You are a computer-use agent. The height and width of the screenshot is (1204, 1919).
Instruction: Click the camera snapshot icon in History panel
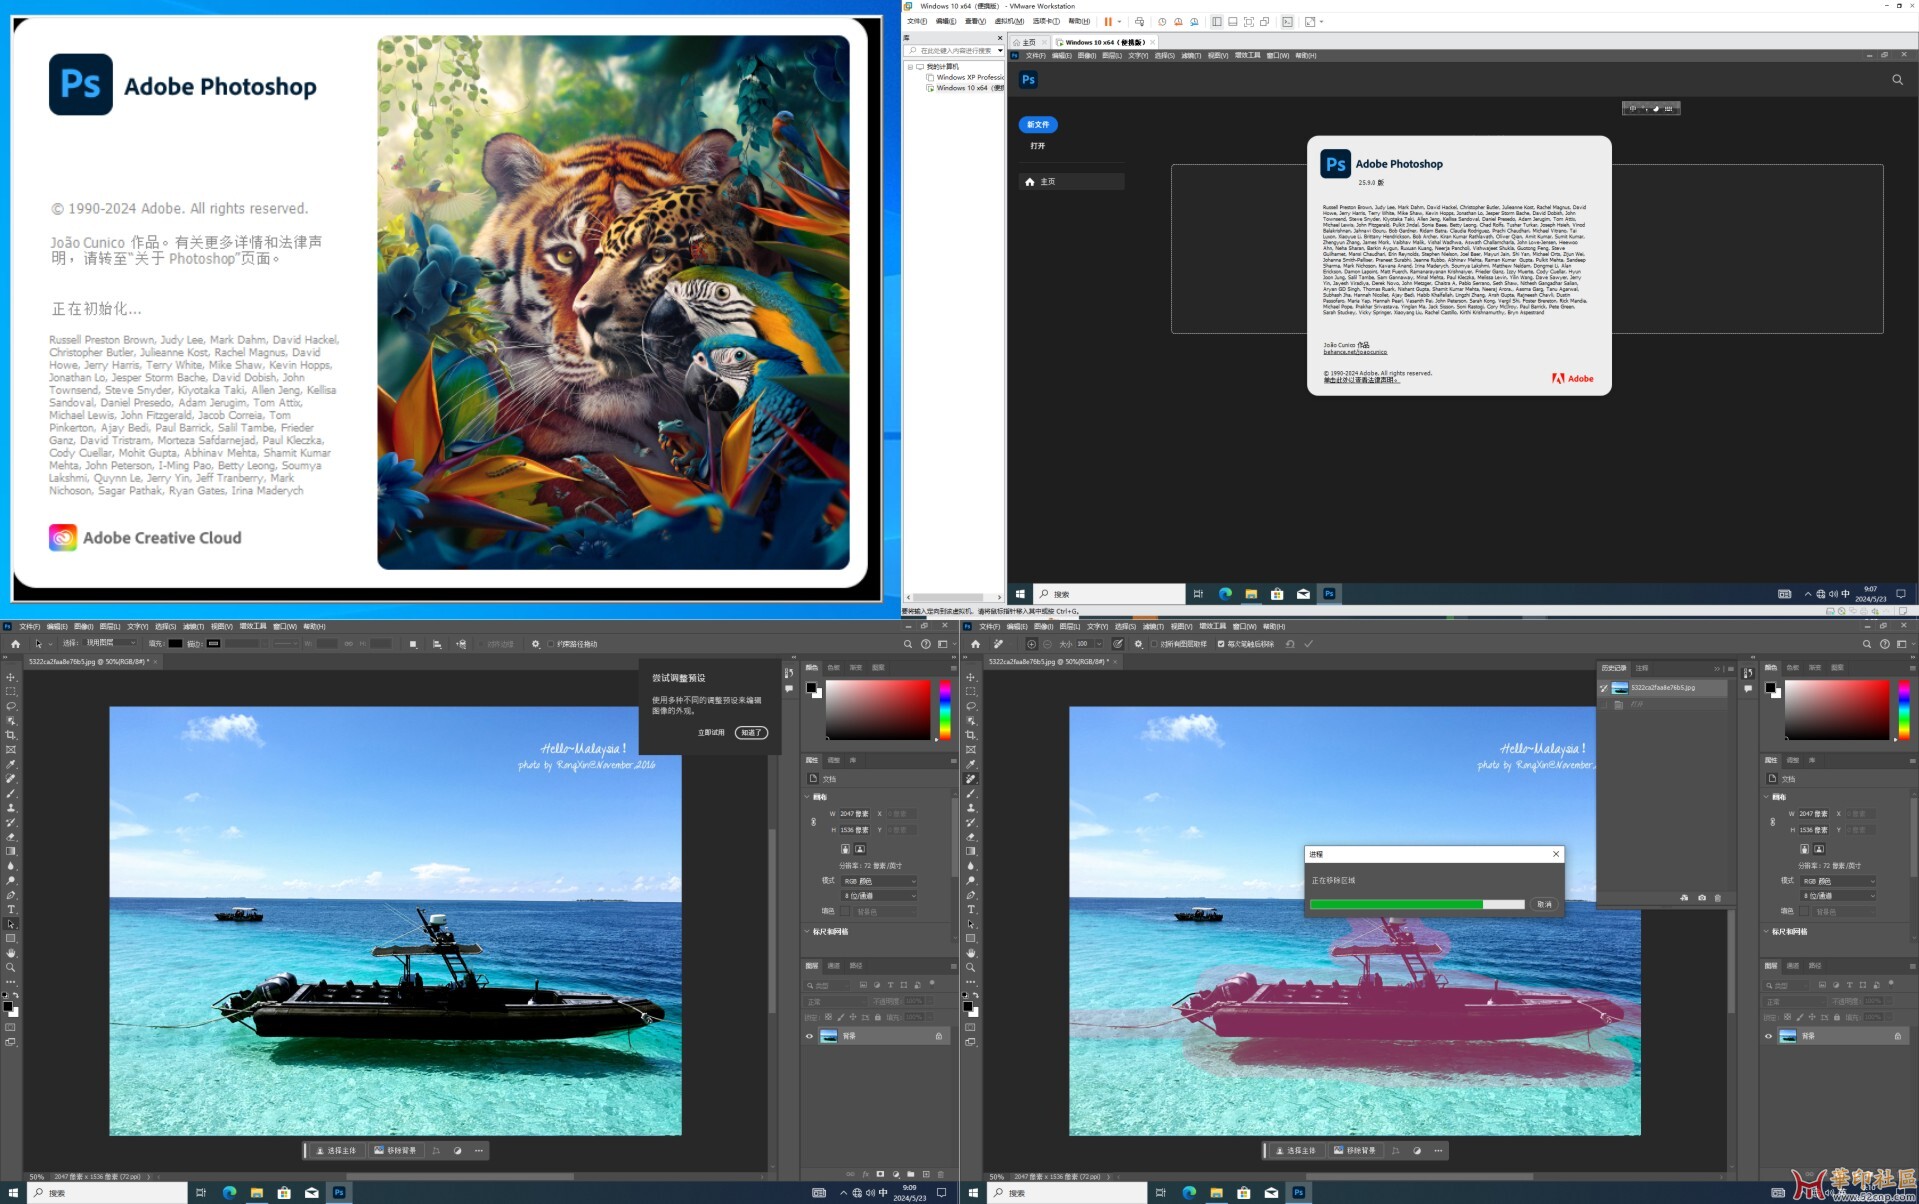click(x=1702, y=898)
